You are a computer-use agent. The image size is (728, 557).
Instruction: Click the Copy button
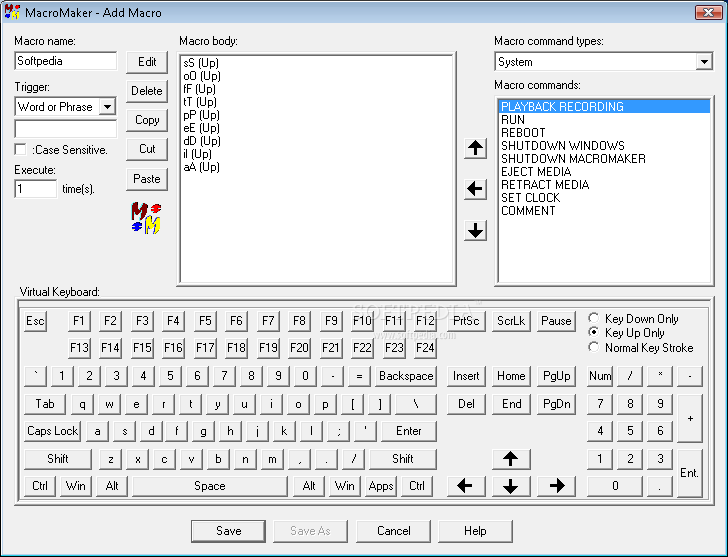click(x=147, y=120)
